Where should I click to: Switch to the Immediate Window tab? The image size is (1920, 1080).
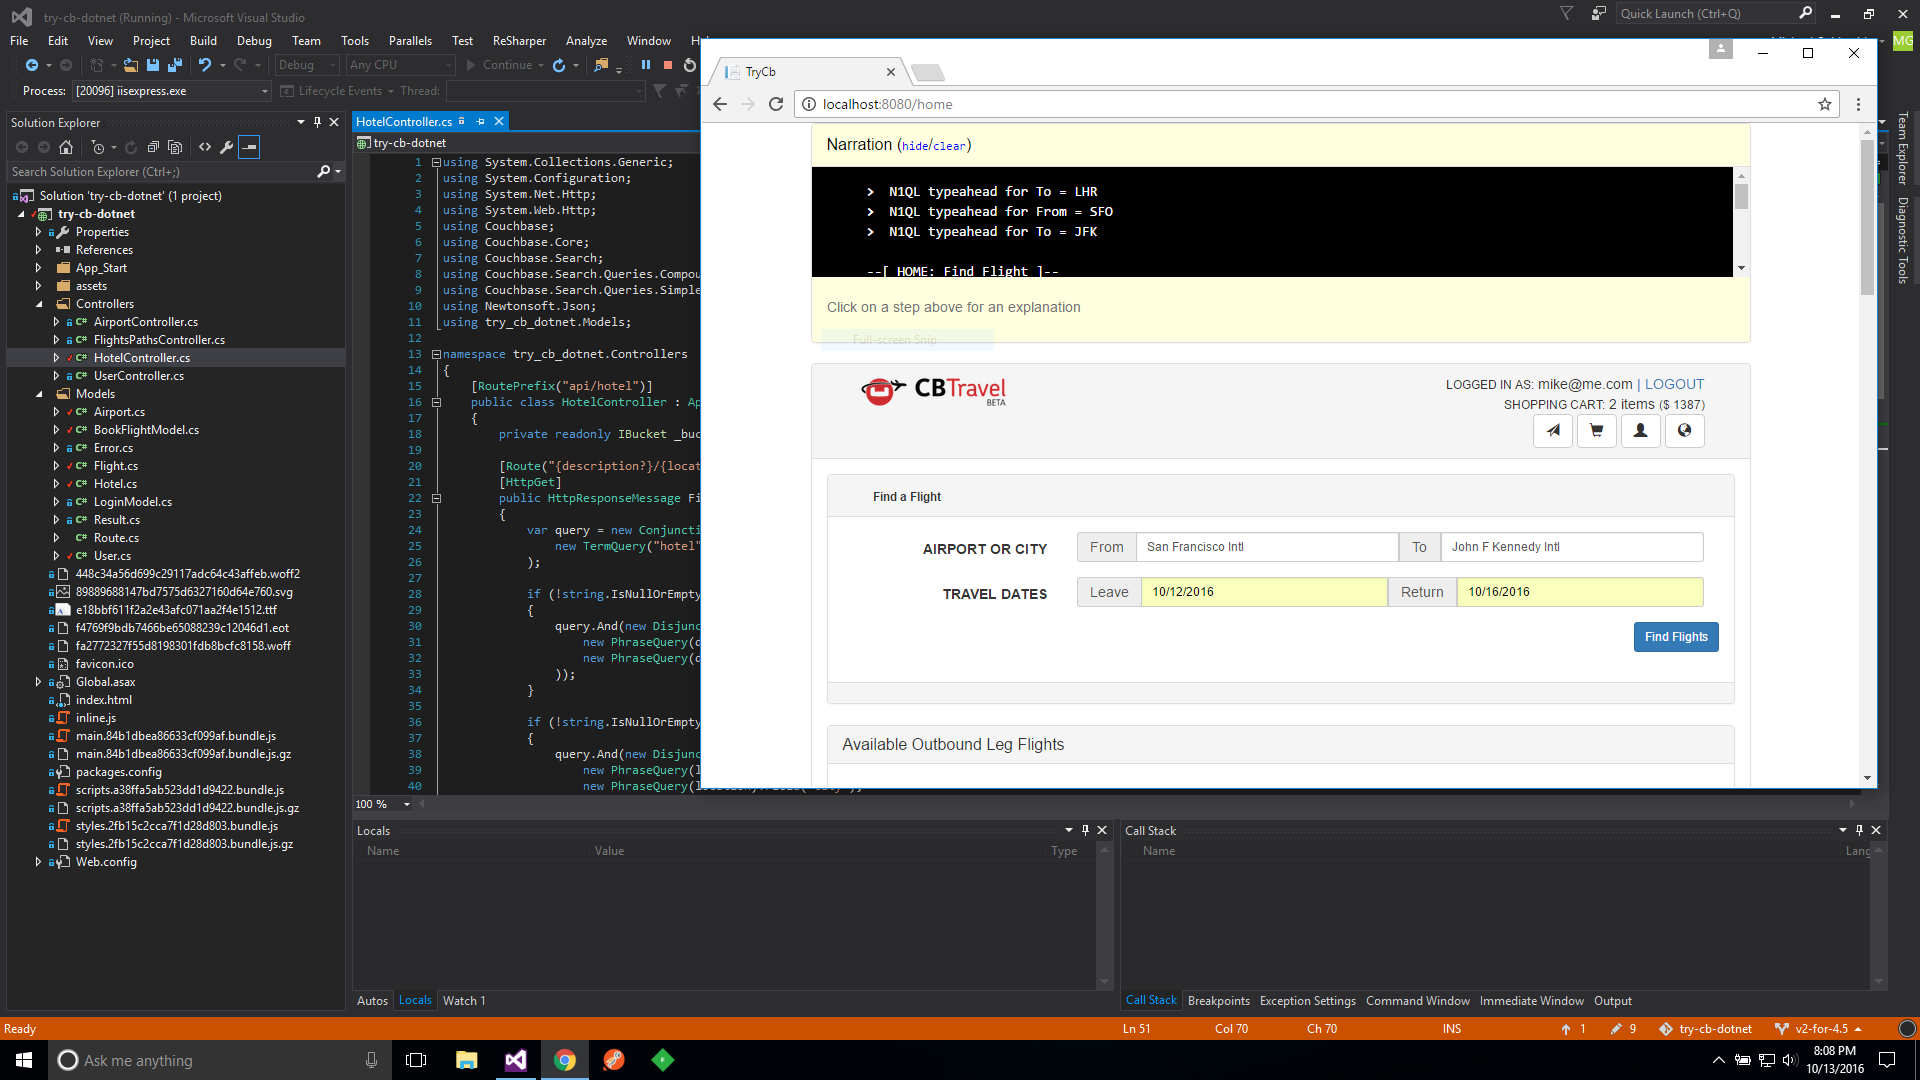click(x=1531, y=1001)
